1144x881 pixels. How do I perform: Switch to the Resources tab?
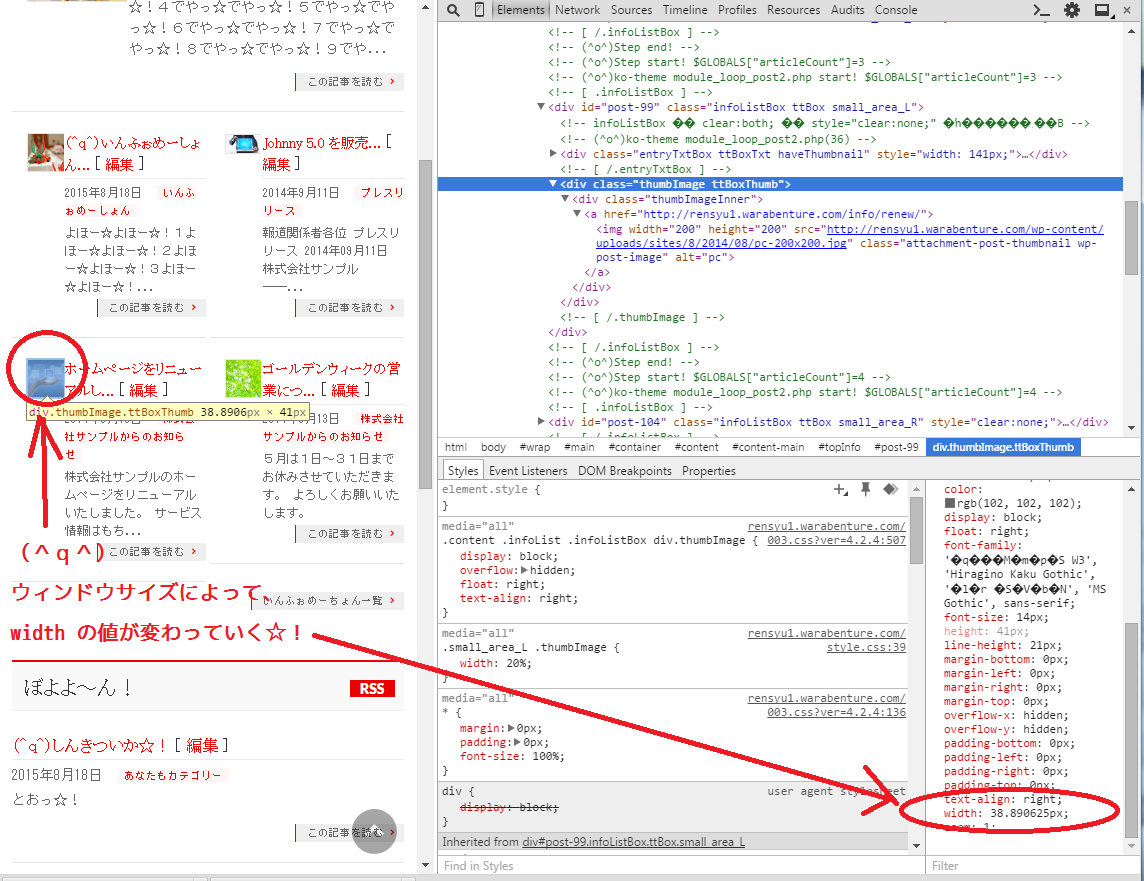pyautogui.click(x=793, y=10)
